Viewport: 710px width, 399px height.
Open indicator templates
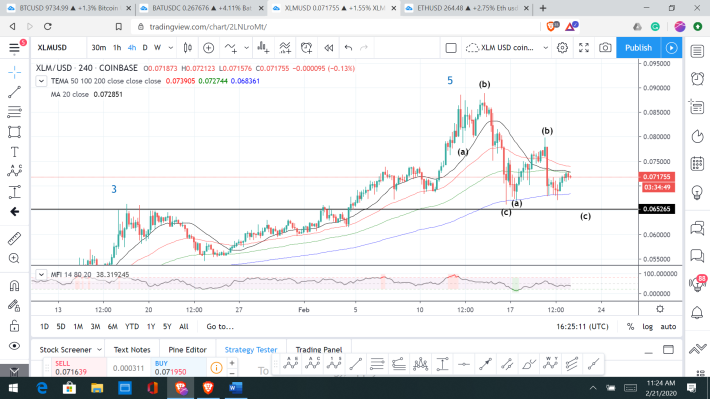[x=285, y=48]
